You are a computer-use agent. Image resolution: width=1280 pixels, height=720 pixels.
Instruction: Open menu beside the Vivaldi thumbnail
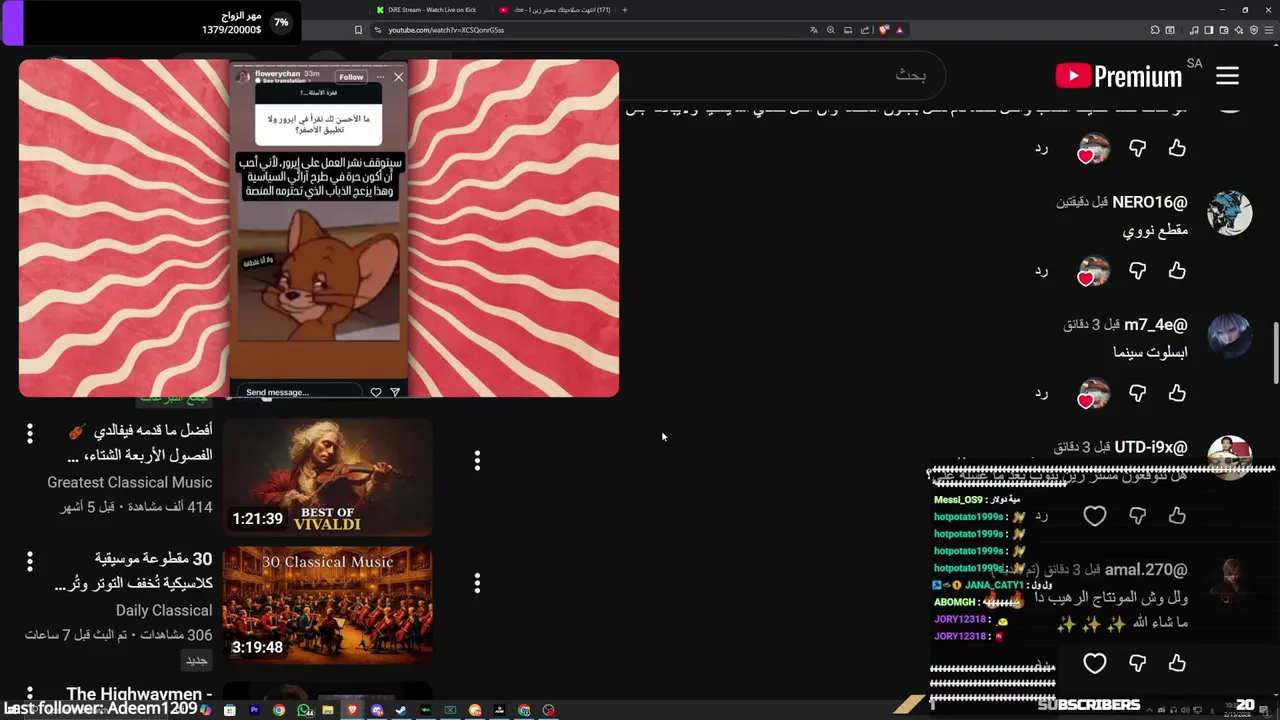coord(477,460)
